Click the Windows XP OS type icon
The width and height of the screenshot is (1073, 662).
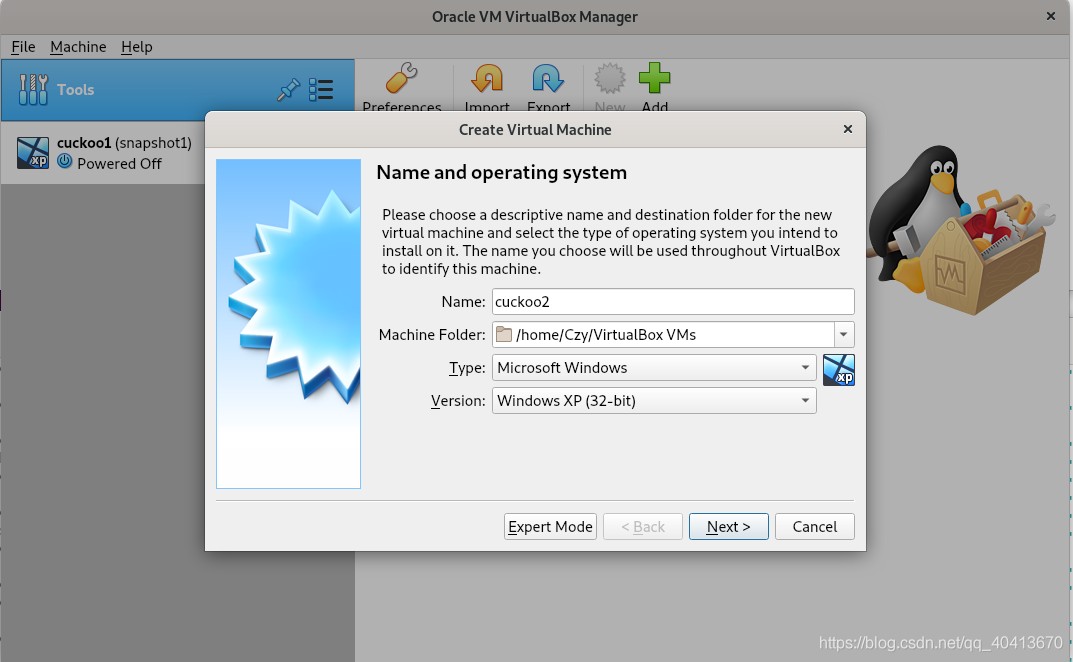click(838, 369)
